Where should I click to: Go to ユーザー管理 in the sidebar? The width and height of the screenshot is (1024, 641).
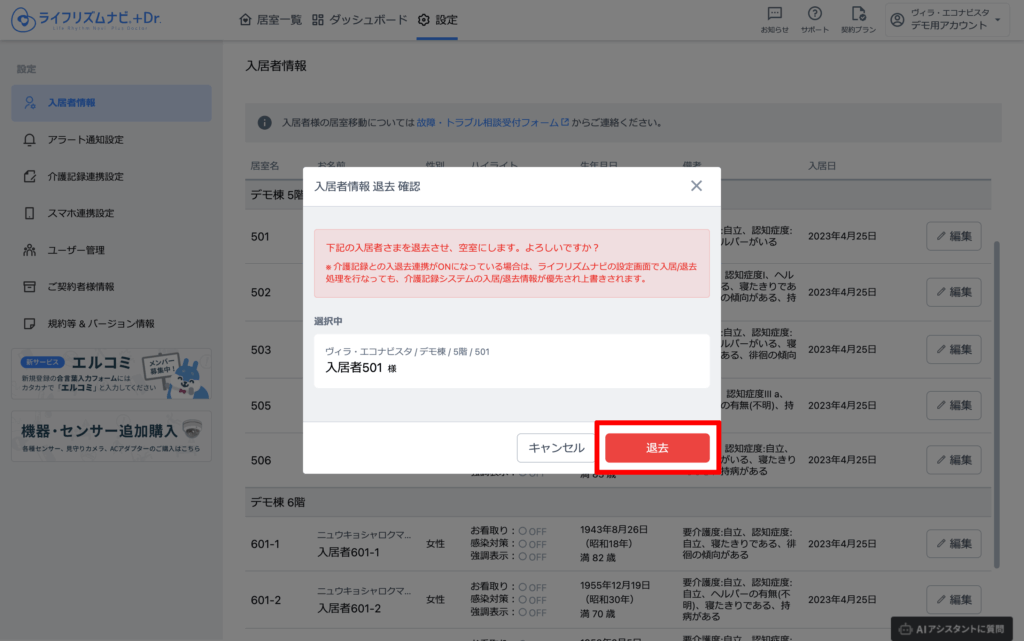click(76, 250)
